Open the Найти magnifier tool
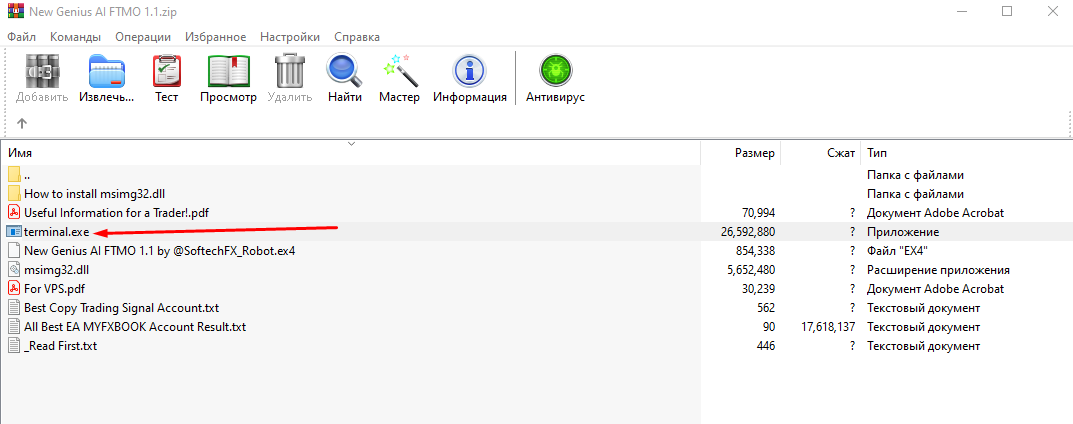 click(345, 70)
